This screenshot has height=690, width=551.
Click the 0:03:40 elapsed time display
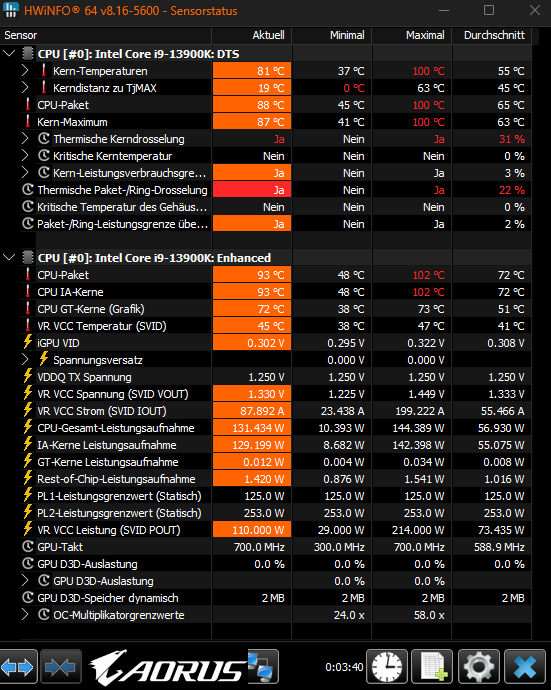pyautogui.click(x=344, y=667)
